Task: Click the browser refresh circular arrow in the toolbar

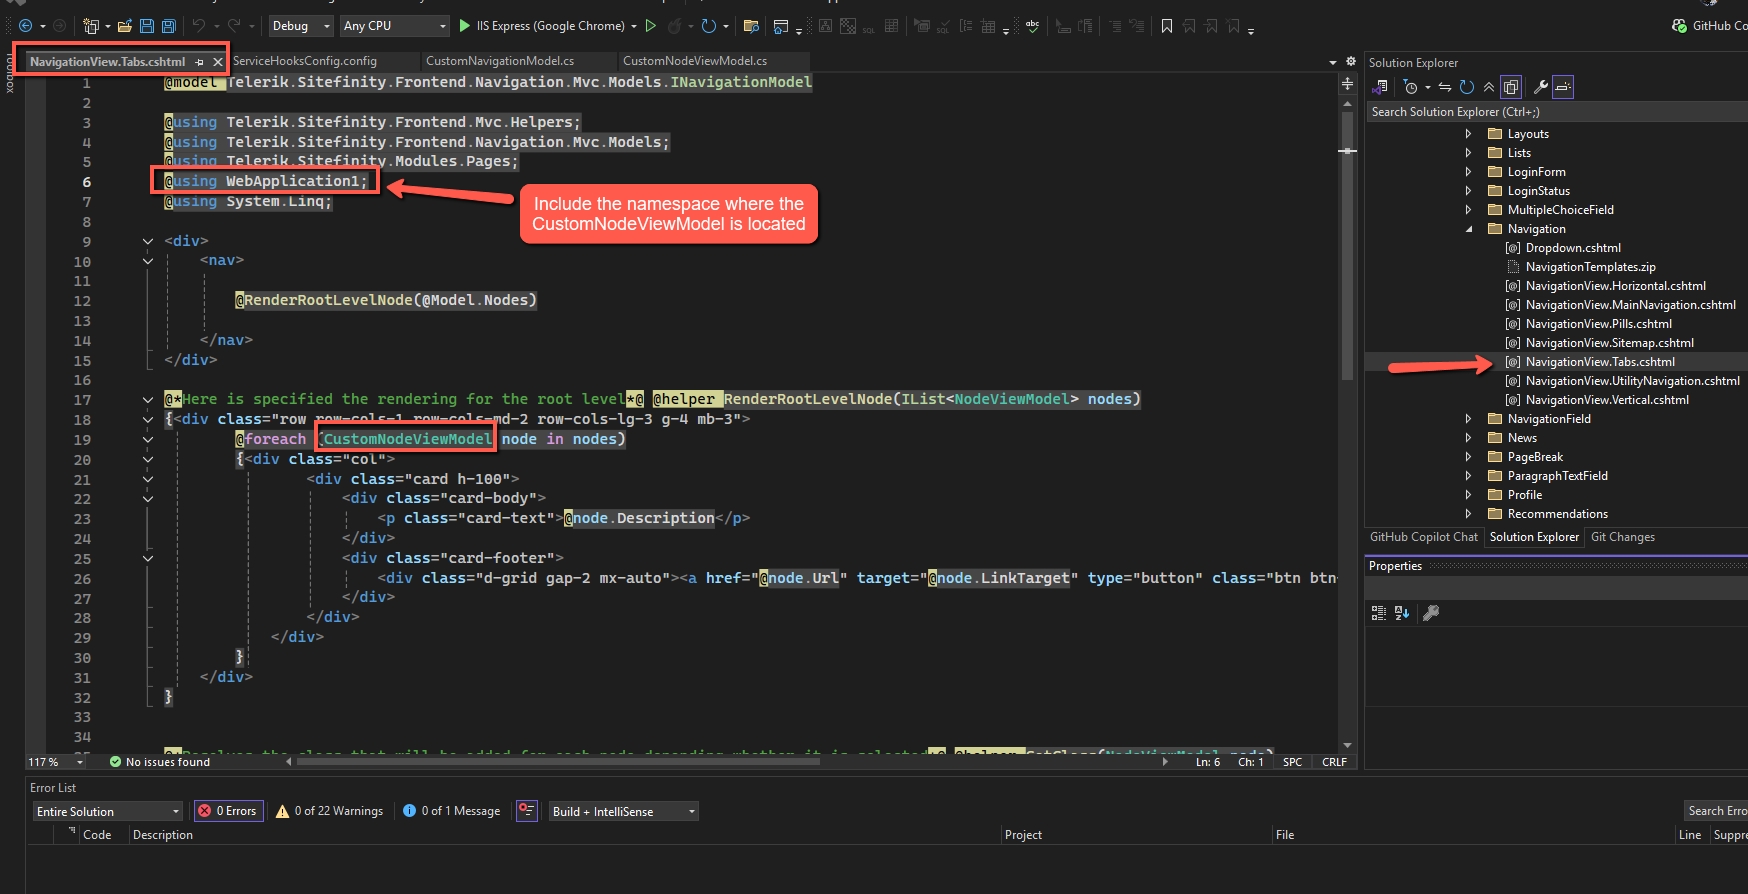Action: click(x=709, y=26)
